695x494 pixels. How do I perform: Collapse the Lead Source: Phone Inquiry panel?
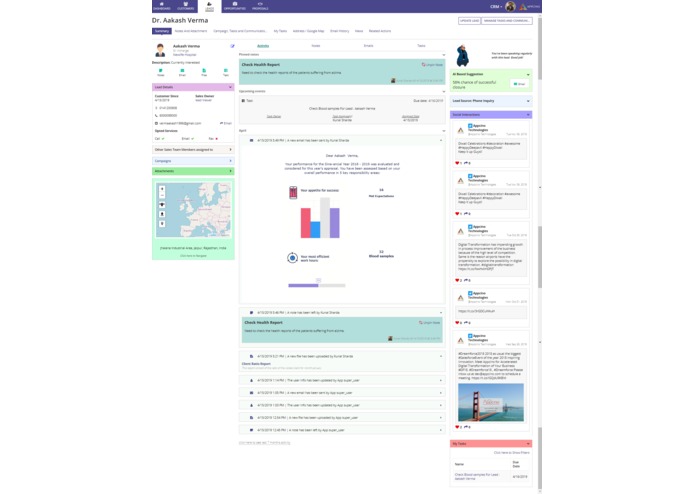528,101
